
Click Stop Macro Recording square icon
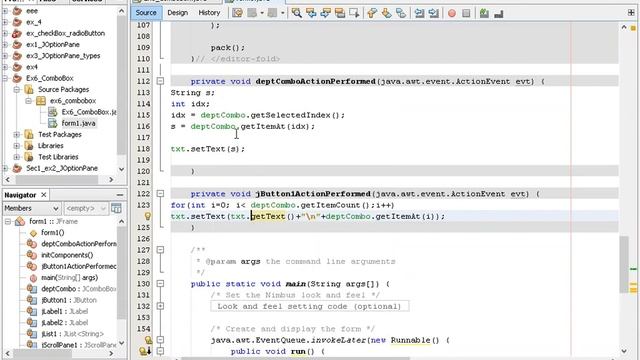466,13
